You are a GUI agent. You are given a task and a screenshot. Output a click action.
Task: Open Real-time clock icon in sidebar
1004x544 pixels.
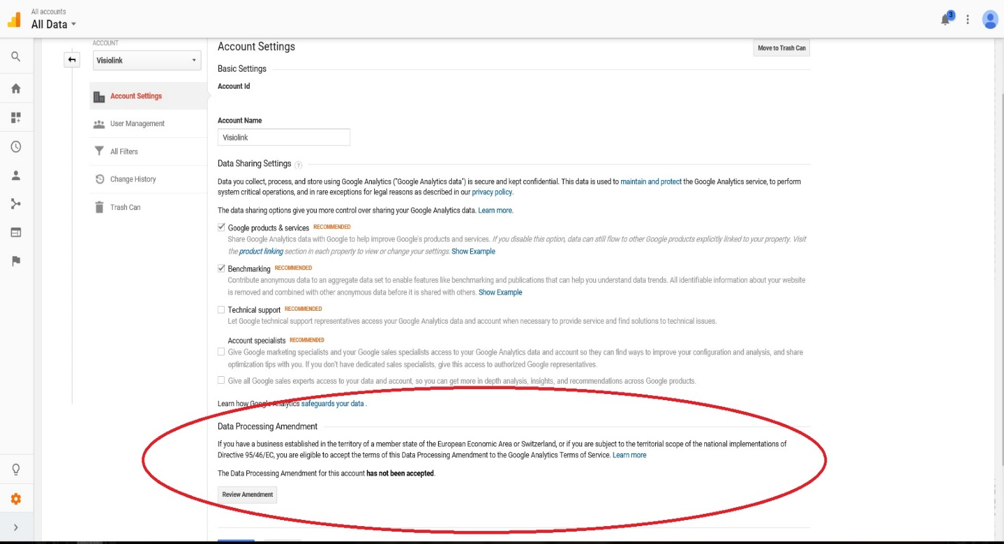[x=15, y=147]
